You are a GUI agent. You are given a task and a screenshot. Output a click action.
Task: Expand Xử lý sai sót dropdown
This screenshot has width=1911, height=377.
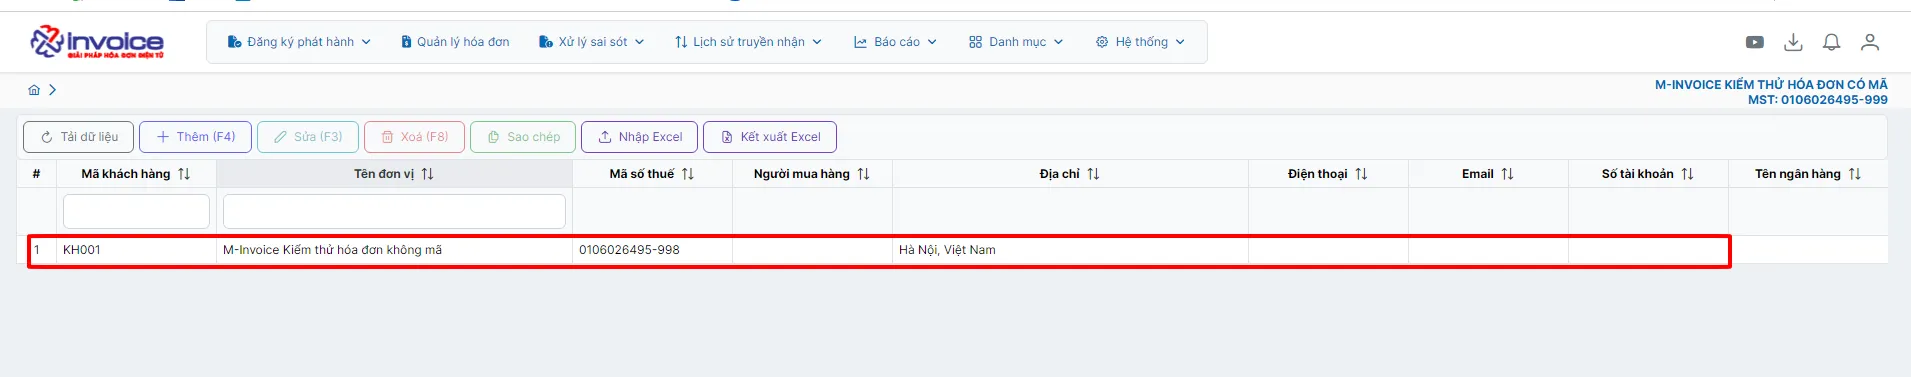[x=591, y=42]
